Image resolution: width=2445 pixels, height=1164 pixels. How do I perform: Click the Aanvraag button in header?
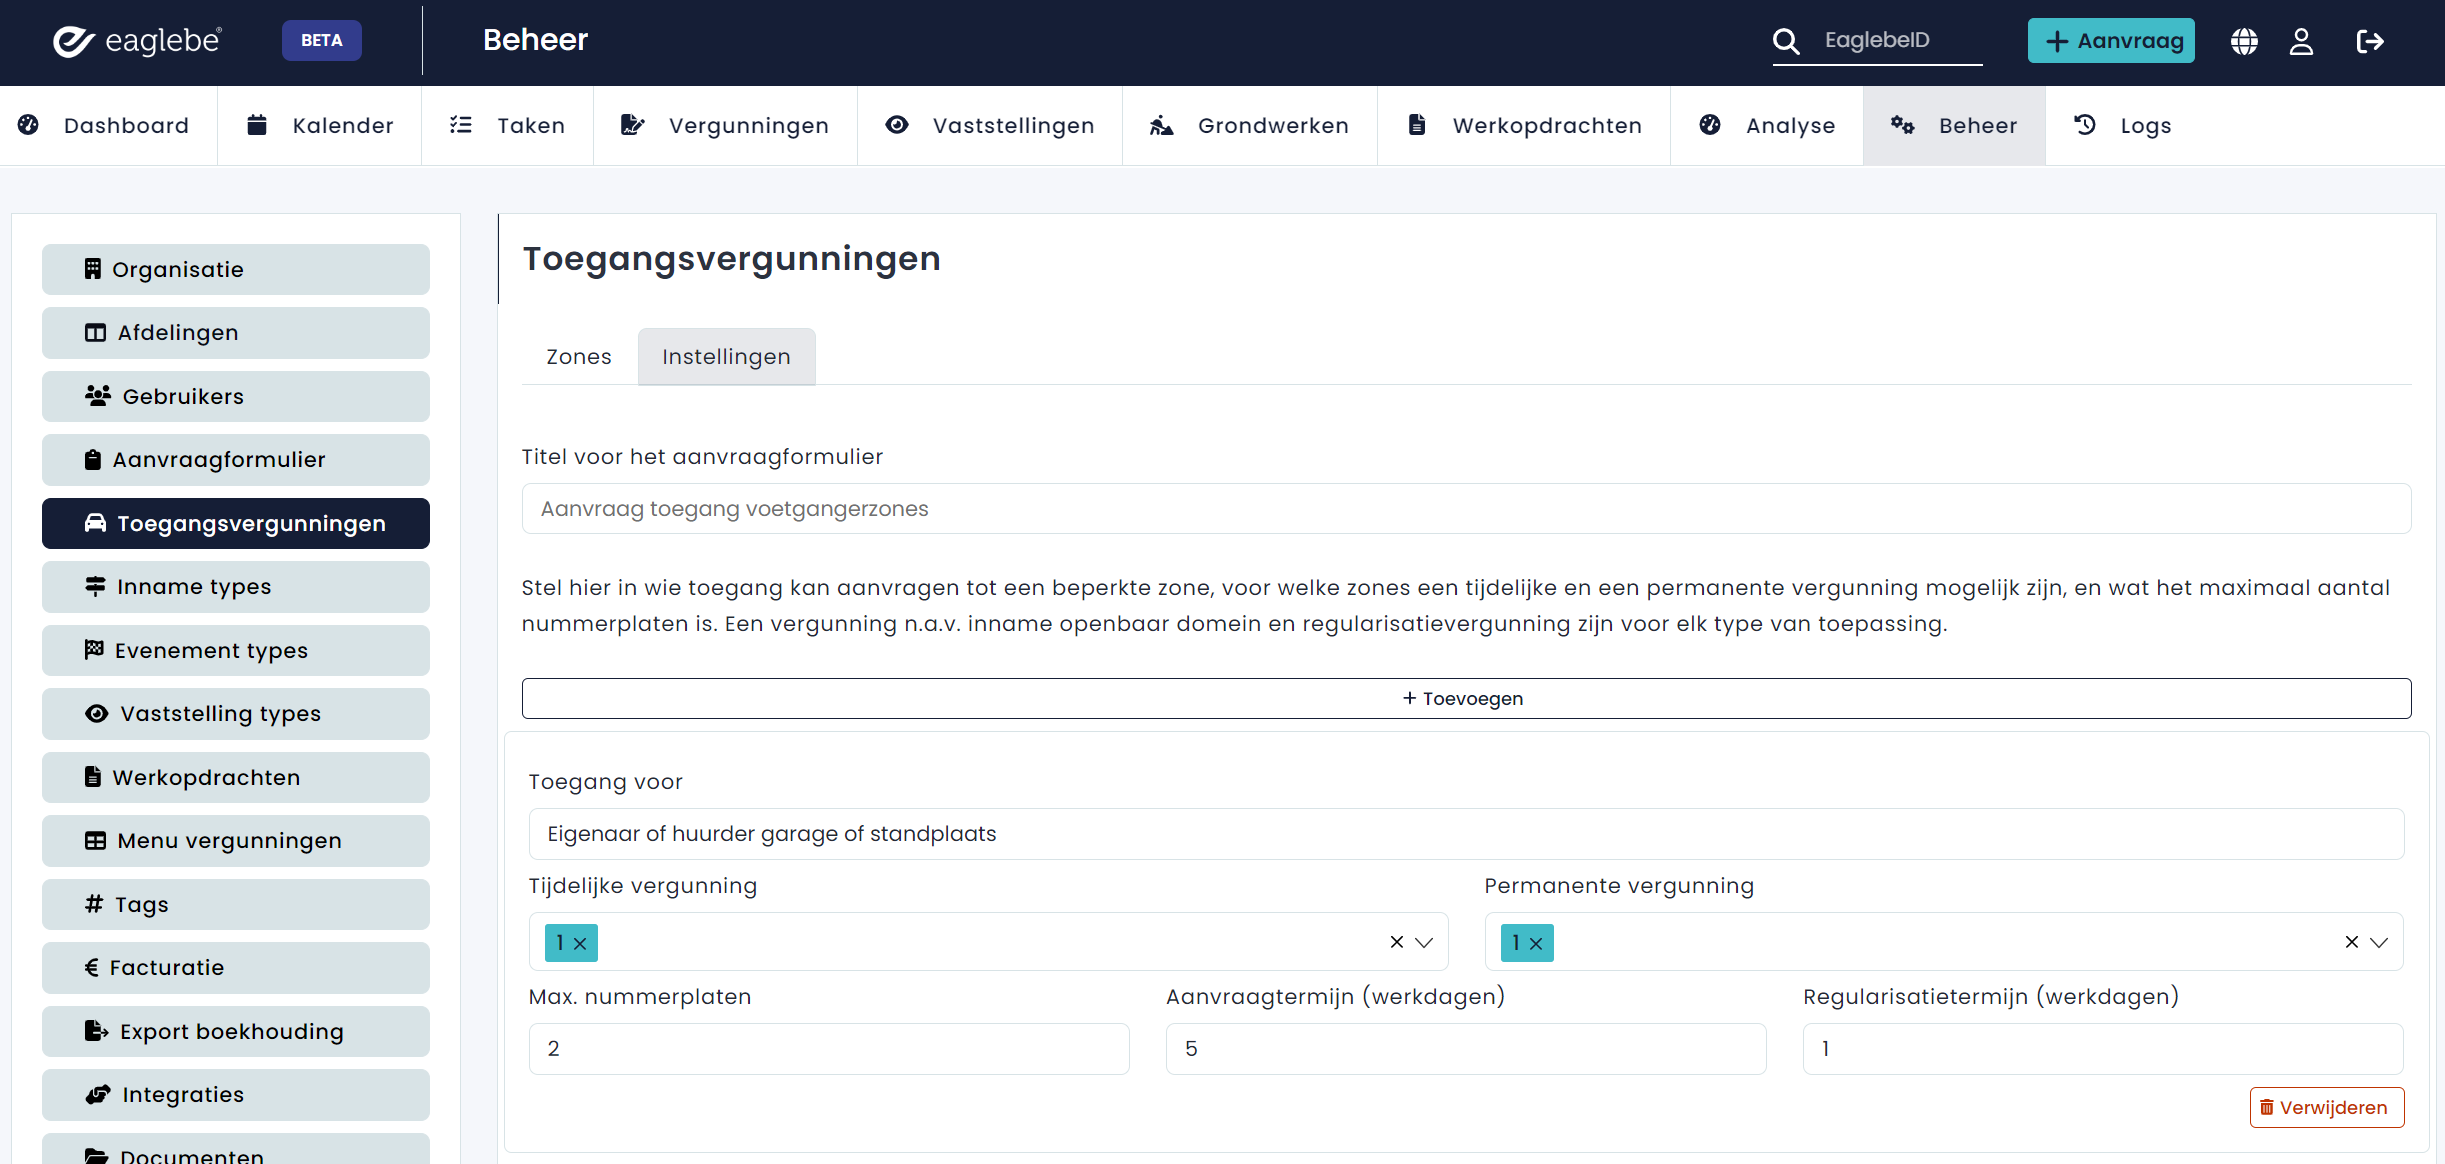[2111, 41]
